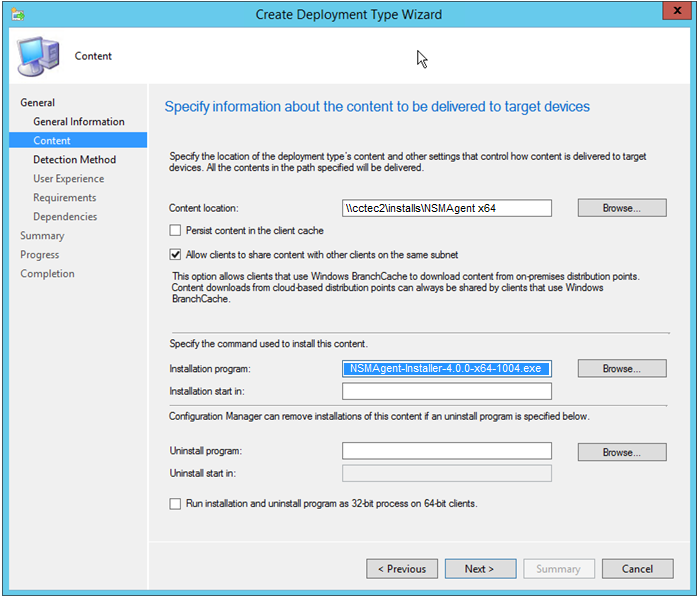Click the disabled Summary button
Viewport: 700px width, 598px height.
[x=559, y=569]
